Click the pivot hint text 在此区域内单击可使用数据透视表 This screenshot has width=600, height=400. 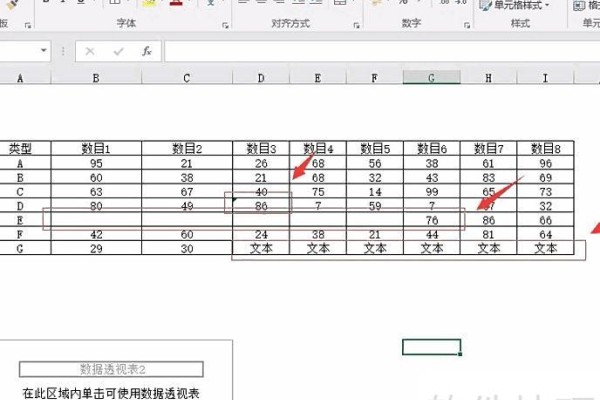[x=111, y=393]
